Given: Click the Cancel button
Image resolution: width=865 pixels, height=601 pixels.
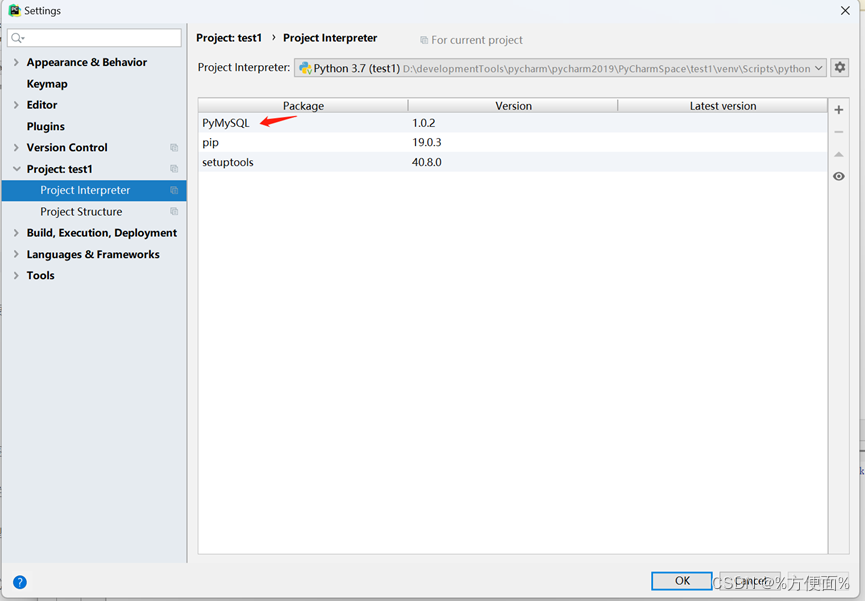Looking at the screenshot, I should (x=750, y=581).
